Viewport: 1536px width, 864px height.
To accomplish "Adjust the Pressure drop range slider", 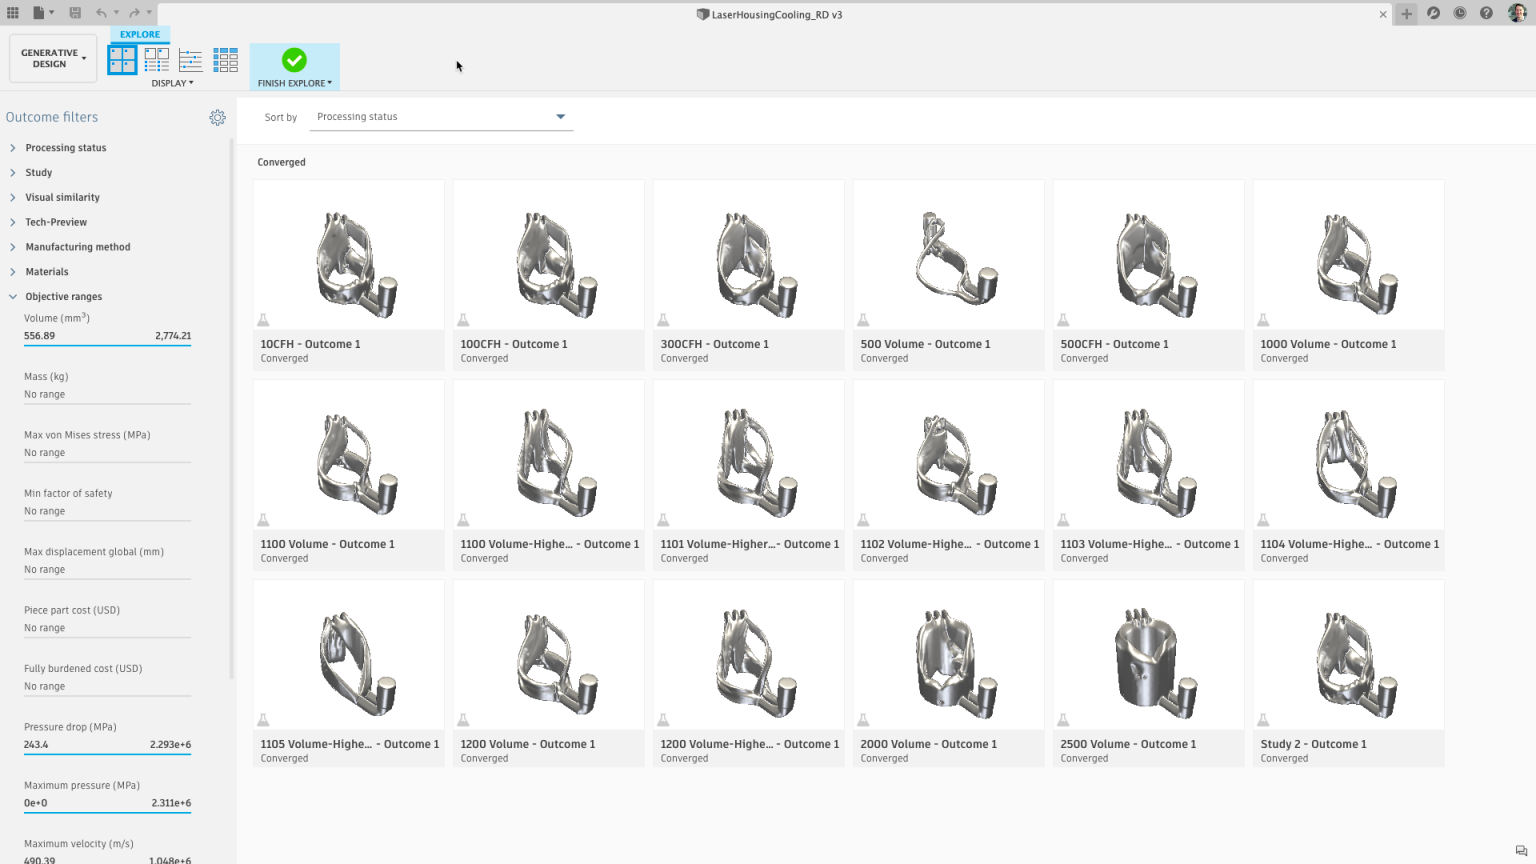I will pyautogui.click(x=107, y=756).
